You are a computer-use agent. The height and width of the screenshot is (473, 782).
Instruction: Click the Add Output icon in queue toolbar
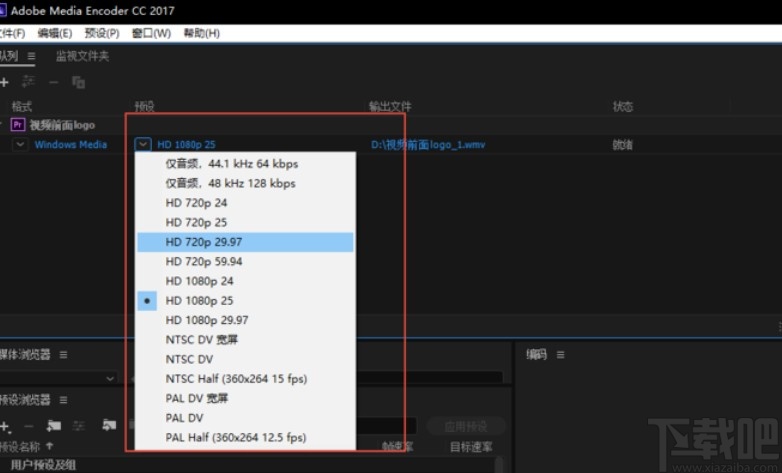click(x=28, y=82)
